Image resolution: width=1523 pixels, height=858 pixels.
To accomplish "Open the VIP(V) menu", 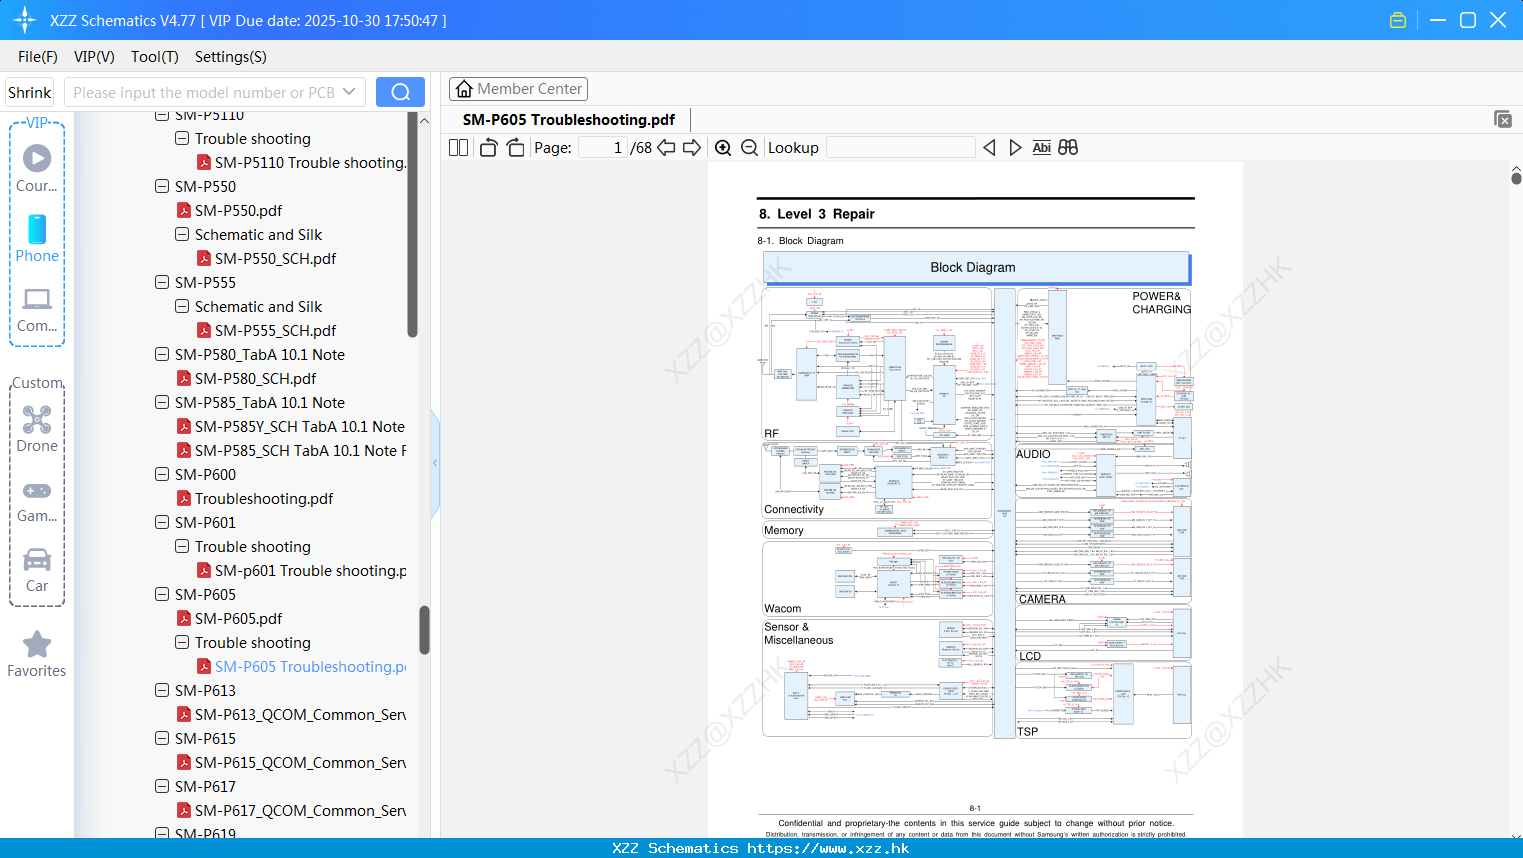I will [x=94, y=57].
